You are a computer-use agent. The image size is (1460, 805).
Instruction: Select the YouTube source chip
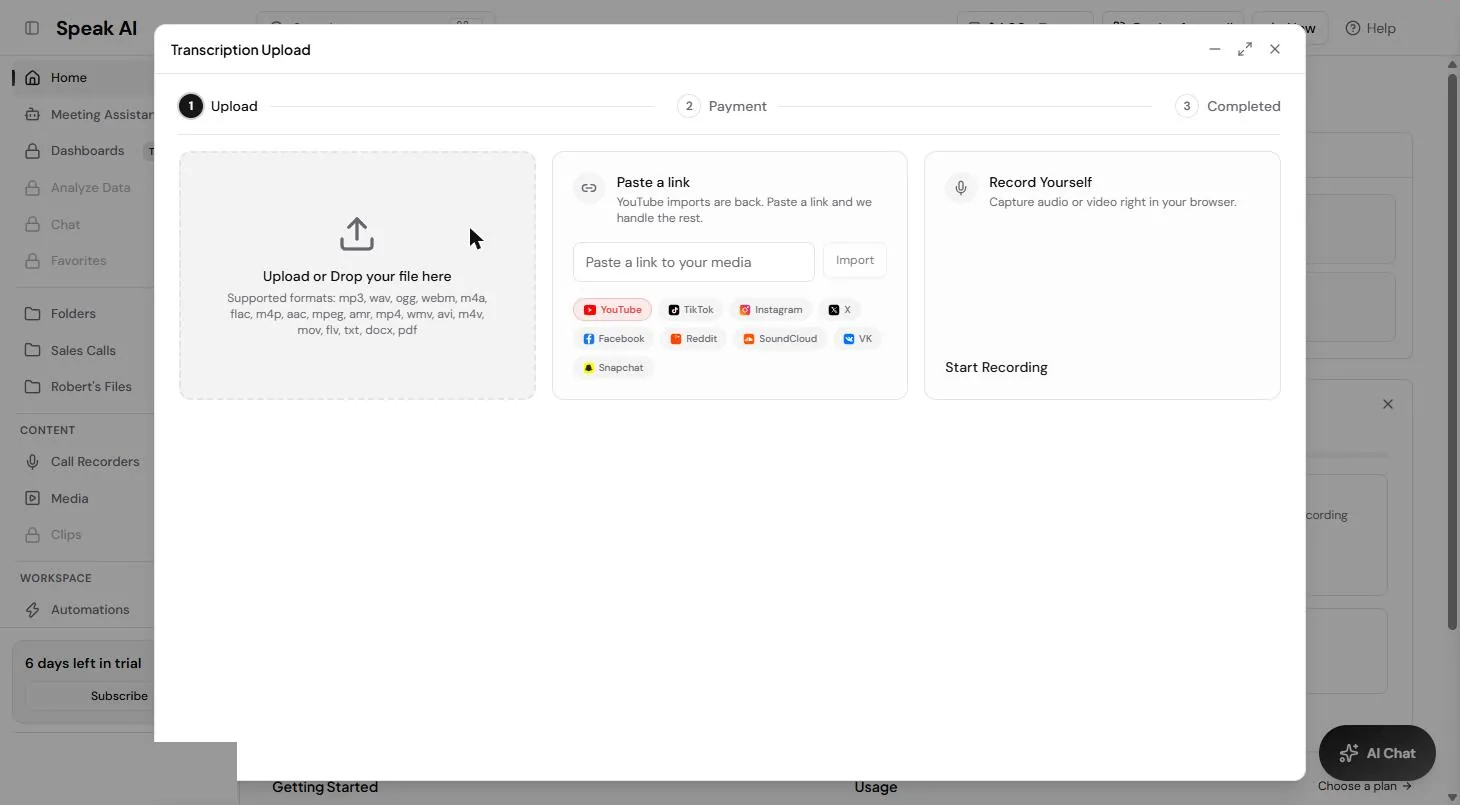(612, 310)
